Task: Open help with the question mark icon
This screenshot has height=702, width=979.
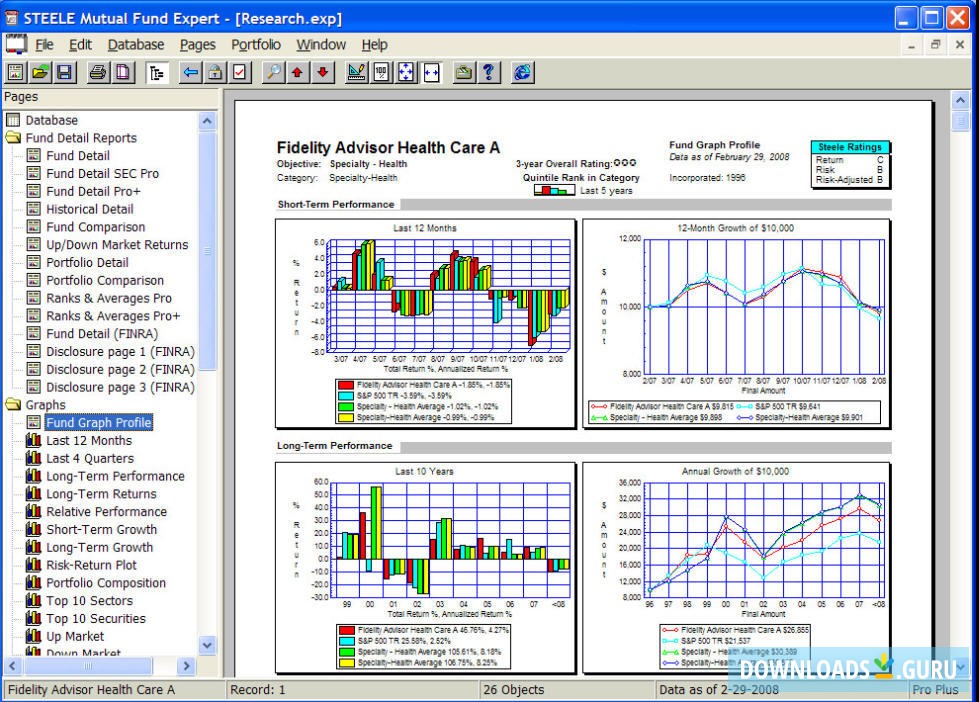Action: pos(488,72)
